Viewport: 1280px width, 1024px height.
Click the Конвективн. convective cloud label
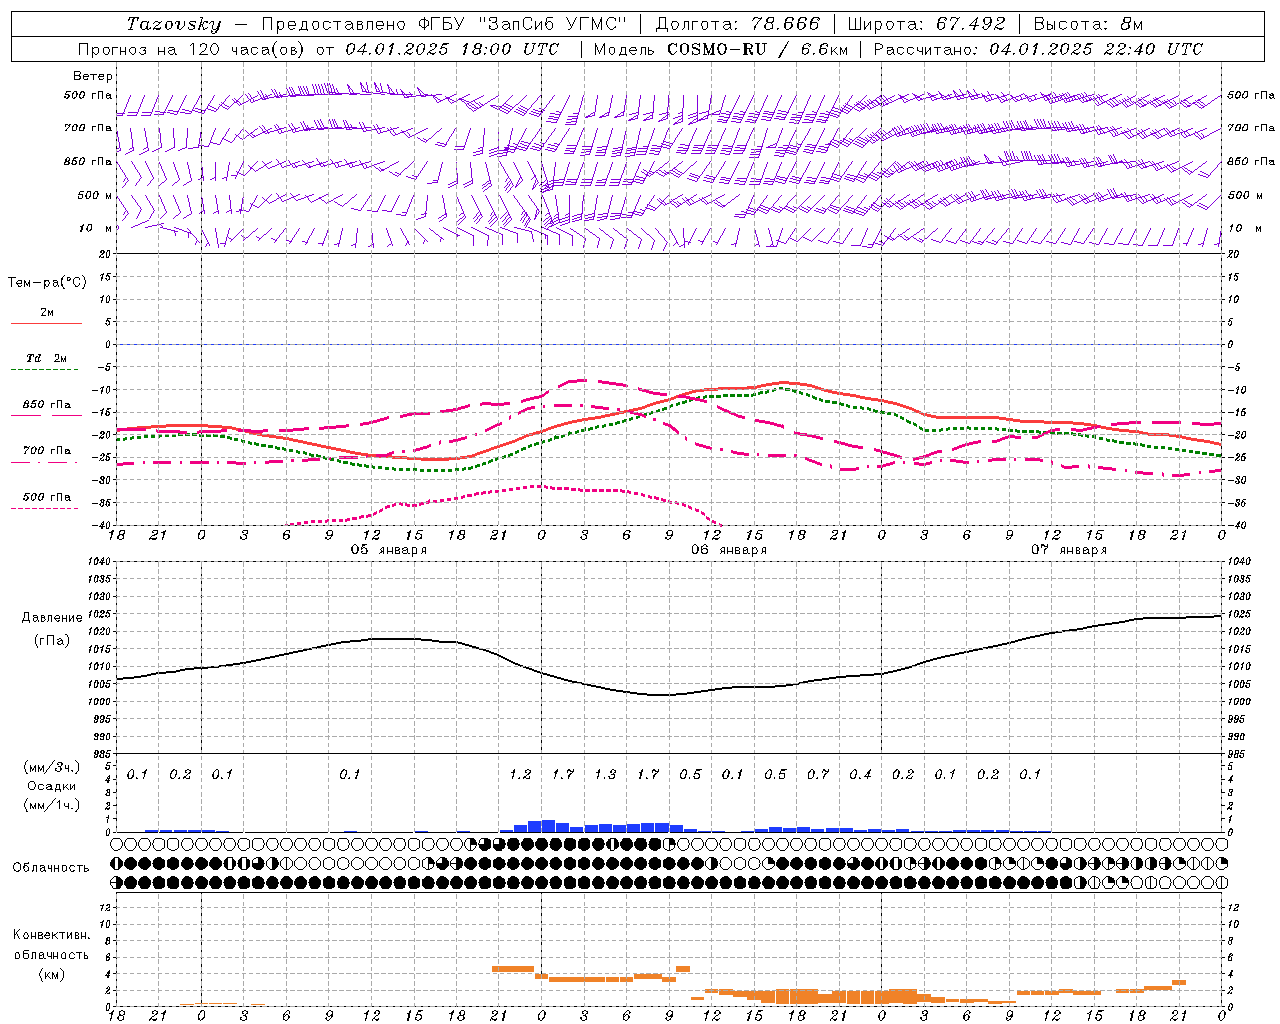pos(51,935)
